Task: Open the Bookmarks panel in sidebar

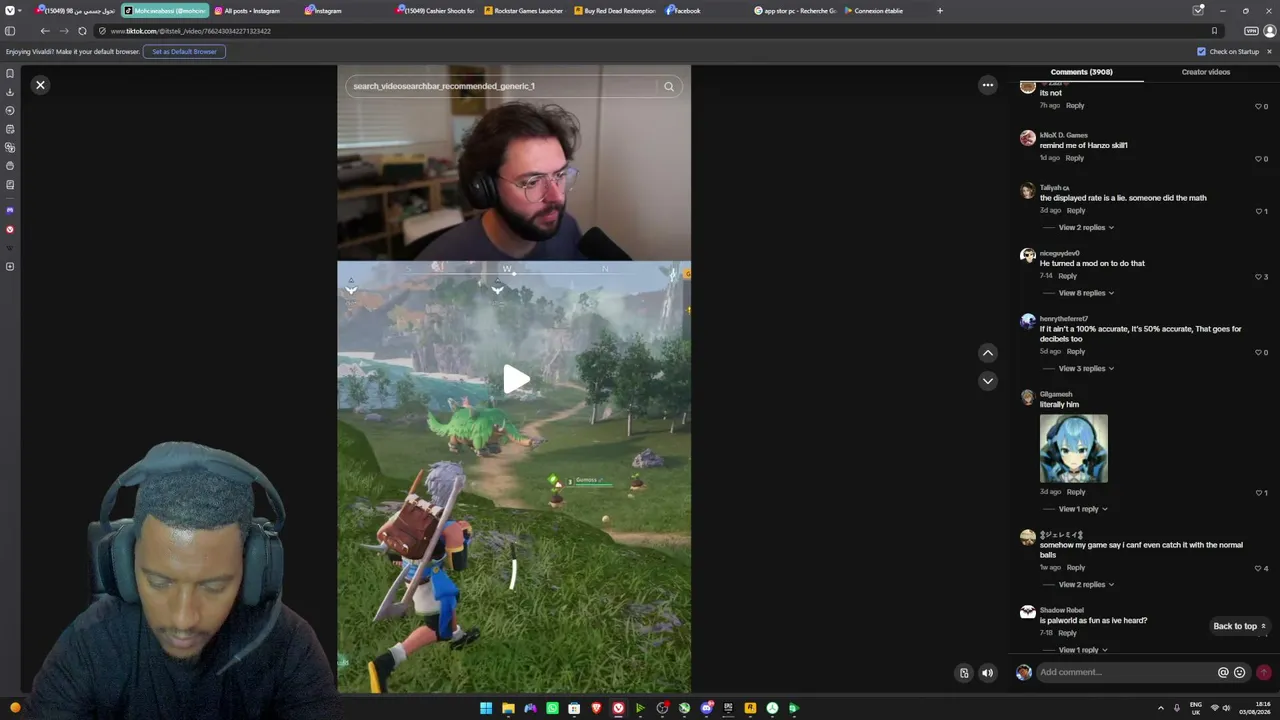Action: 10,73
